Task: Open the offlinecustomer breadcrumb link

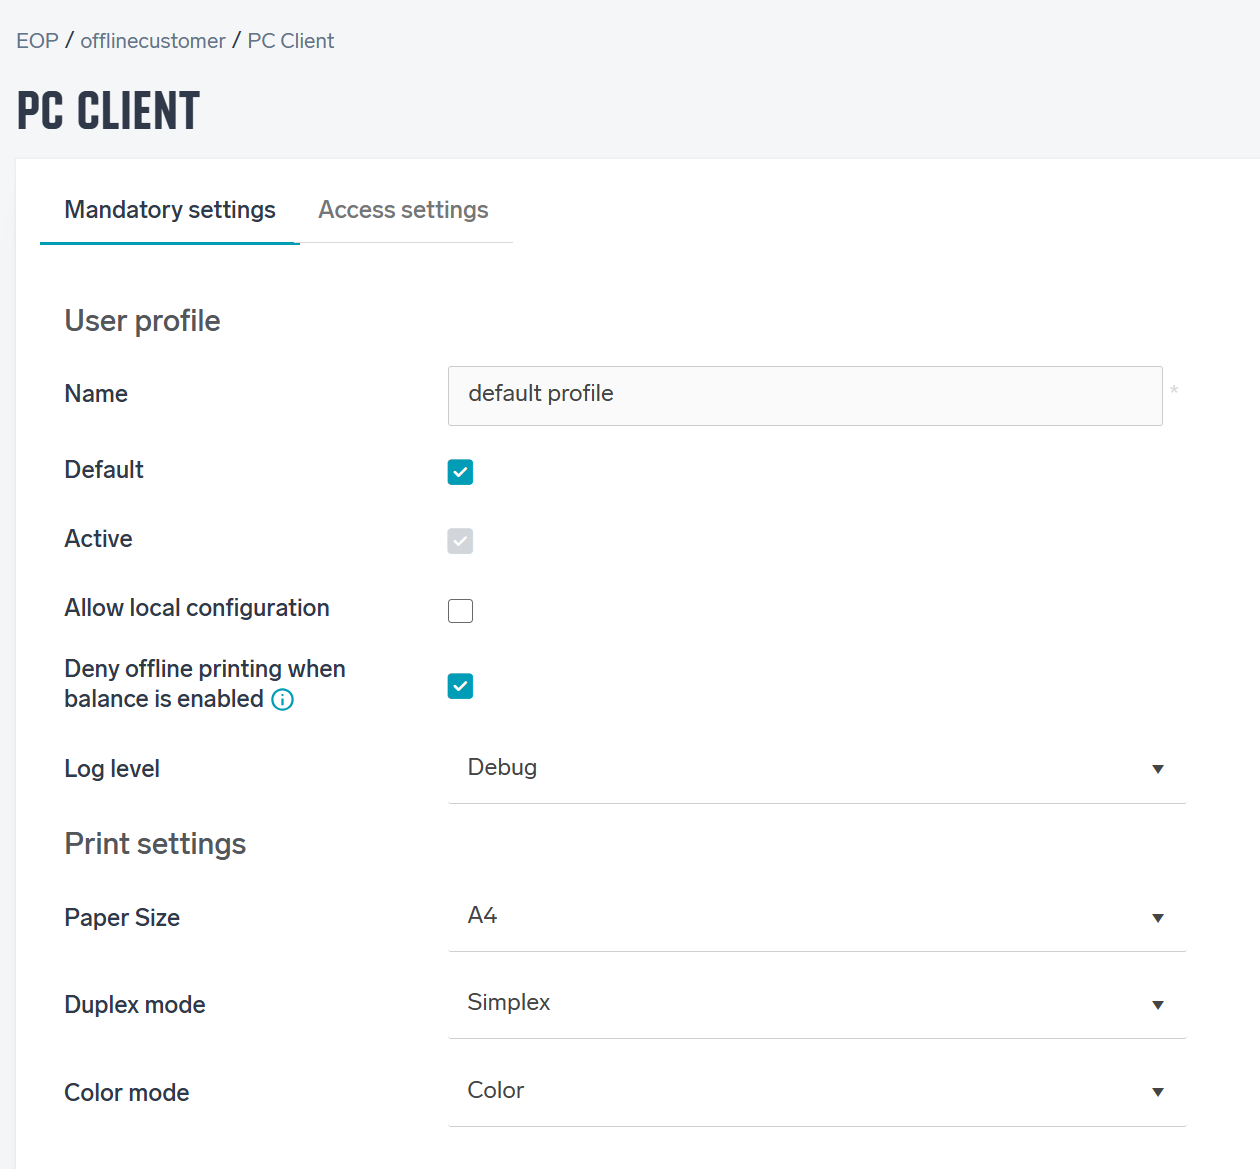Action: coord(153,41)
